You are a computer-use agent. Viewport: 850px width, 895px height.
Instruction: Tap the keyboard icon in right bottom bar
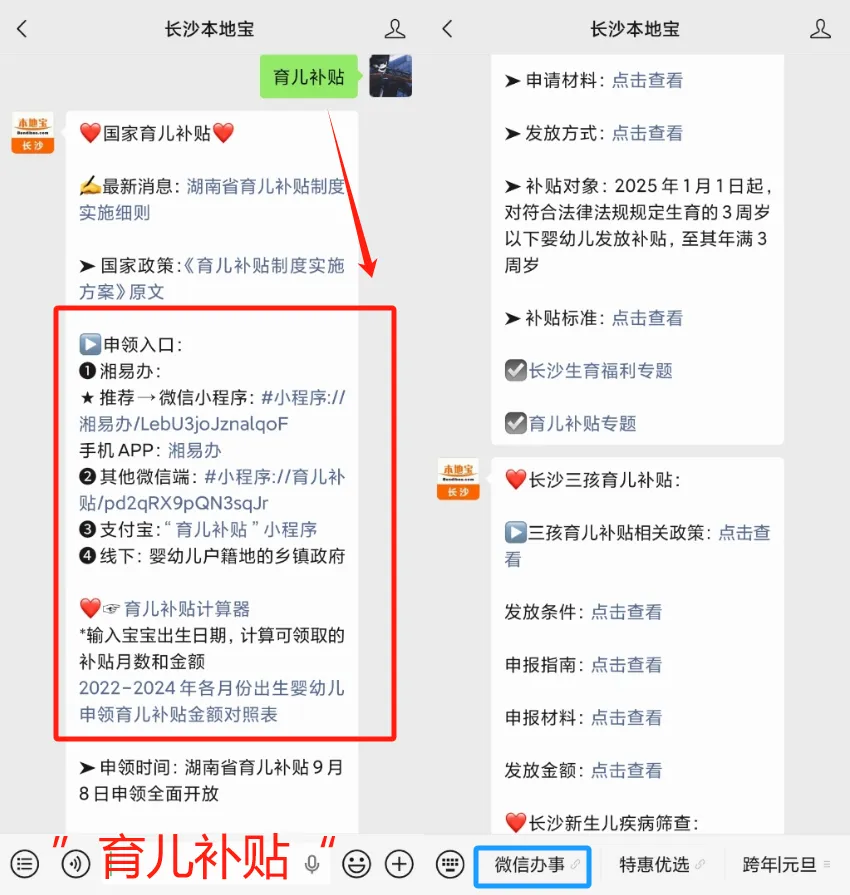tap(450, 864)
